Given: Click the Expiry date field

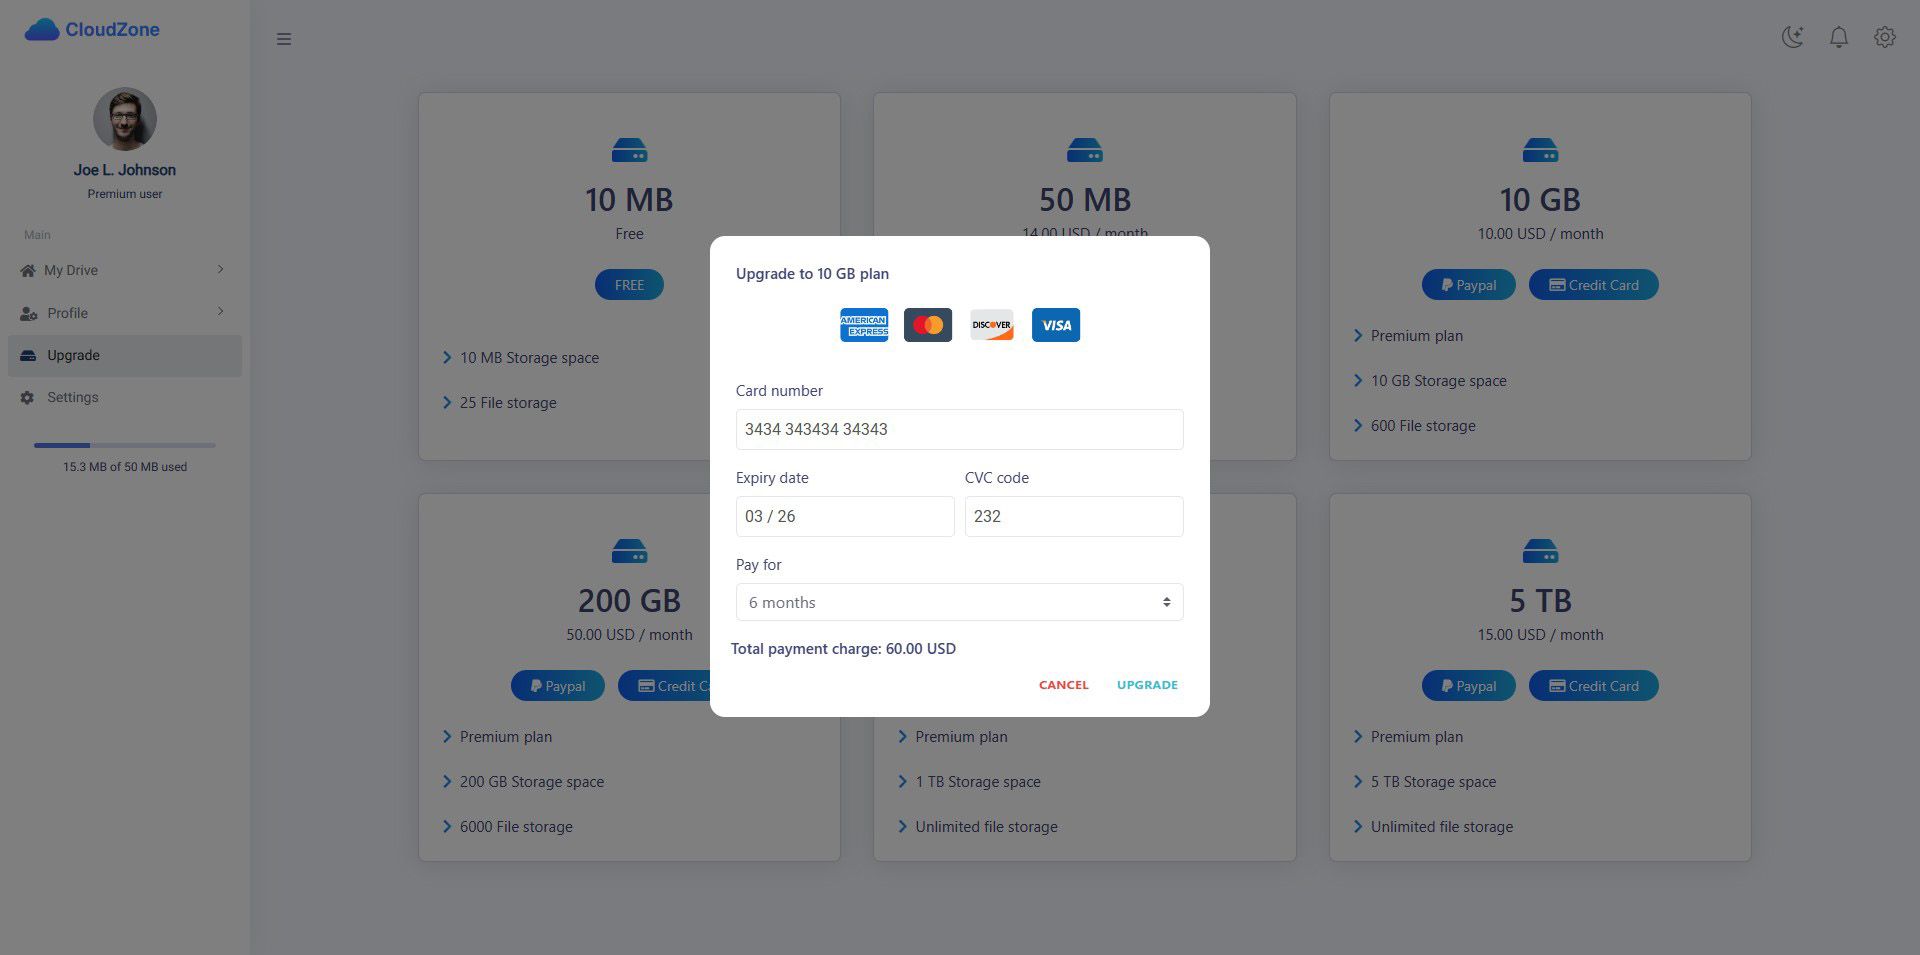Looking at the screenshot, I should (x=845, y=516).
